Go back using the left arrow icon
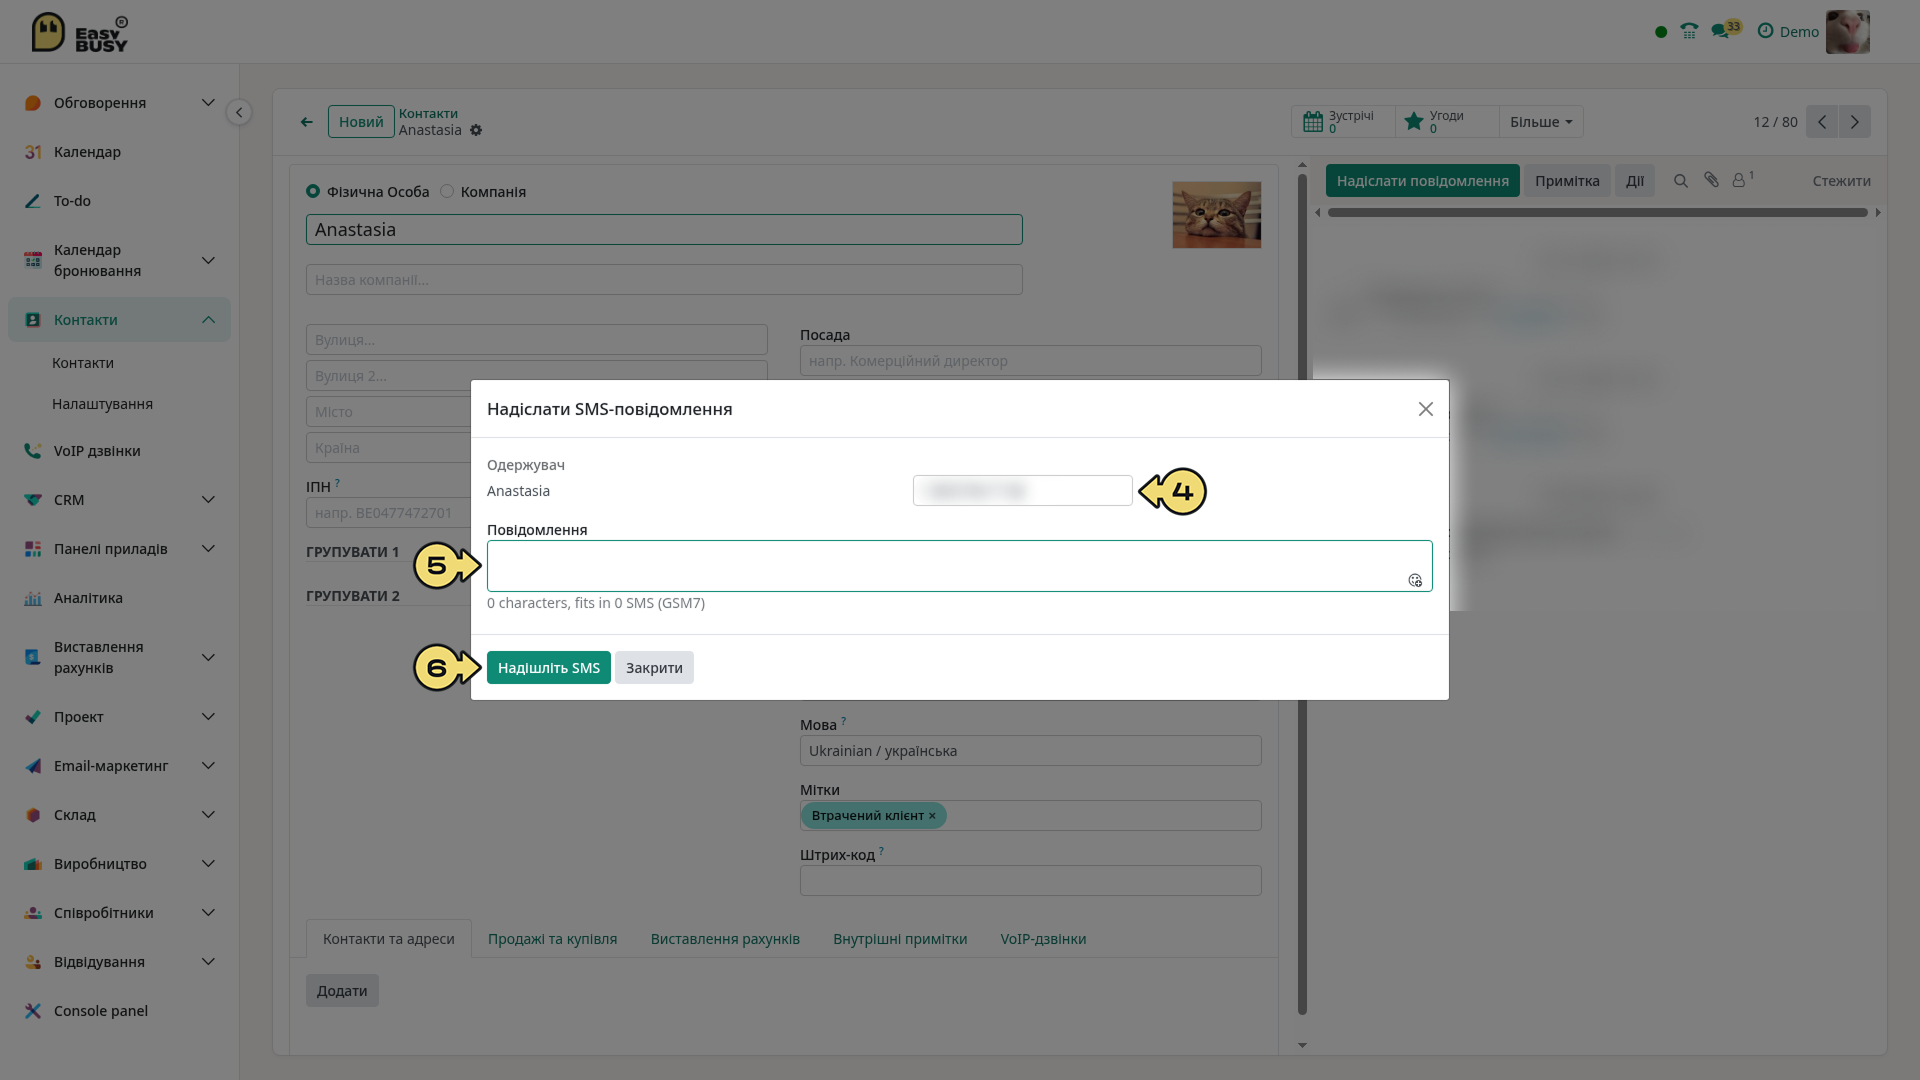The image size is (1920, 1080). (307, 122)
